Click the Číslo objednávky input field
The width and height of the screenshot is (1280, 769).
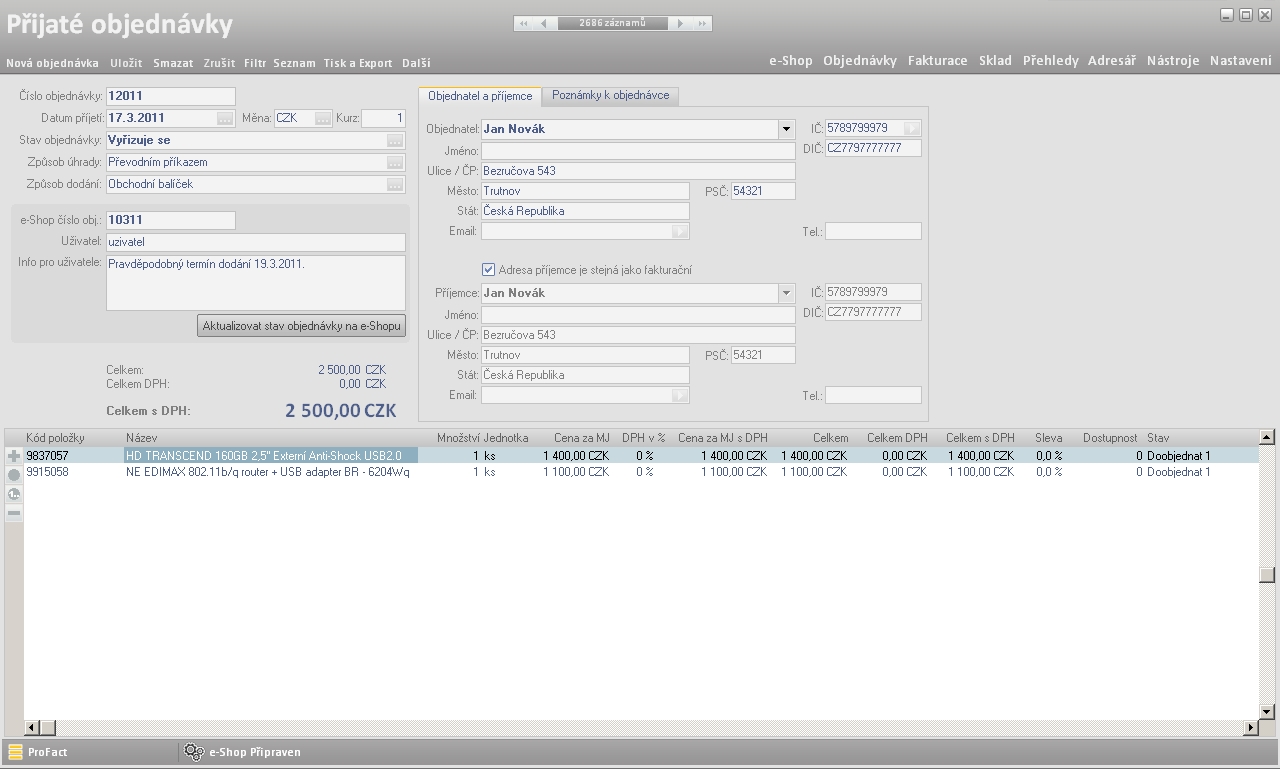tap(170, 97)
